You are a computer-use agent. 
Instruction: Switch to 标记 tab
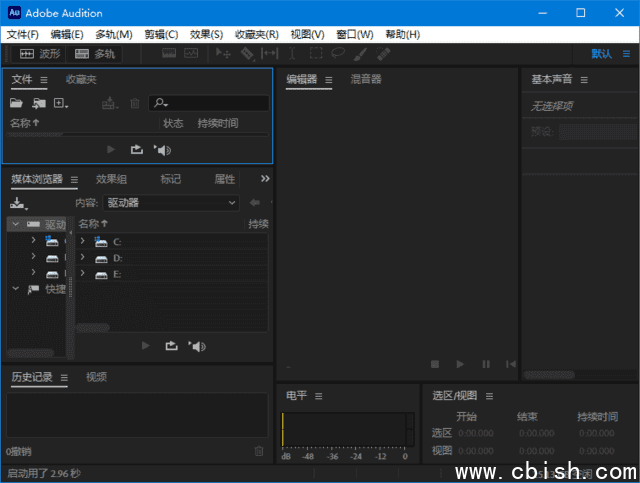171,179
